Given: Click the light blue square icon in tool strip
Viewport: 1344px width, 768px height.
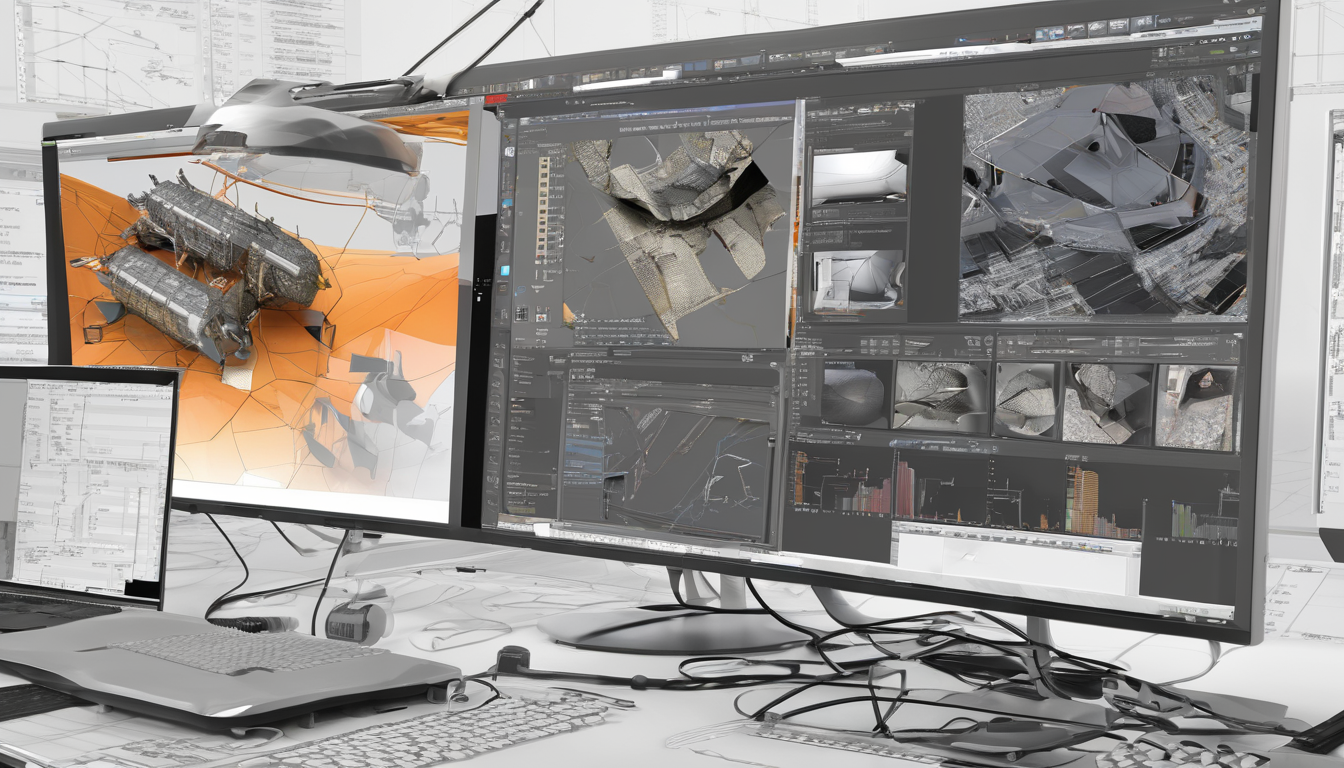Looking at the screenshot, I should [x=504, y=272].
